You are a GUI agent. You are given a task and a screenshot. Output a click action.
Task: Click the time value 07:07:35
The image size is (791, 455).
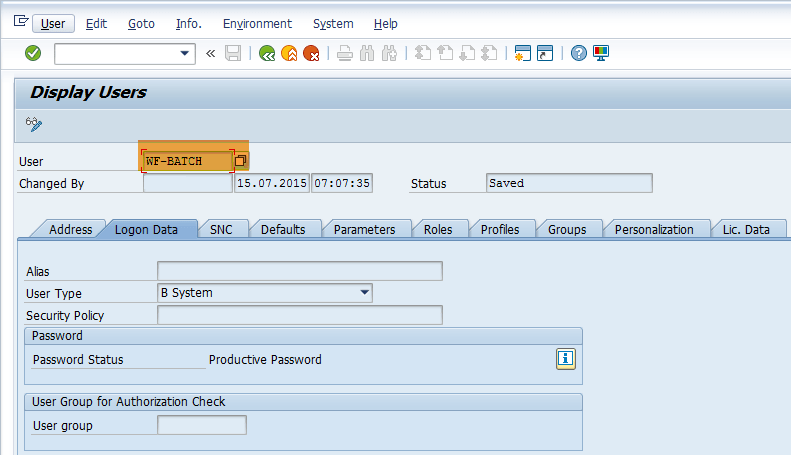[342, 183]
